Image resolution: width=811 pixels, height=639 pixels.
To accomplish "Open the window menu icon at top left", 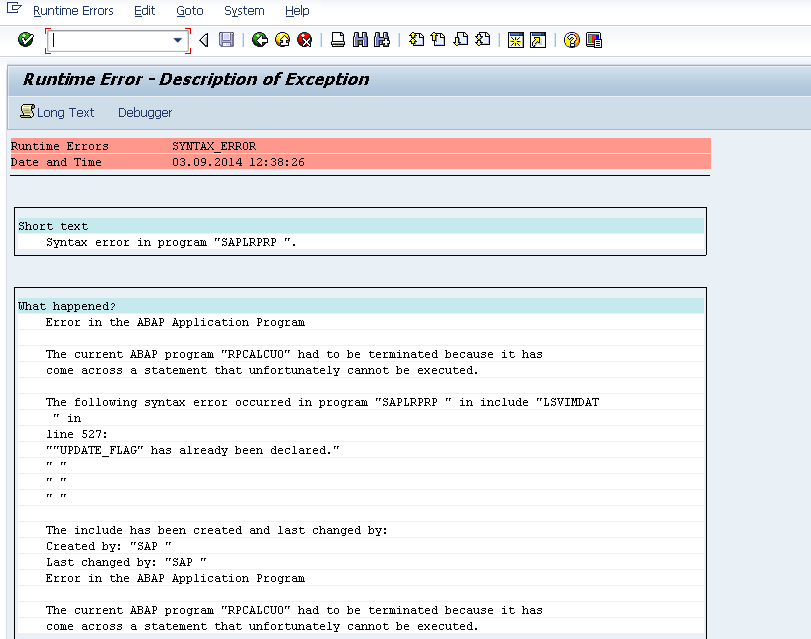I will point(14,8).
